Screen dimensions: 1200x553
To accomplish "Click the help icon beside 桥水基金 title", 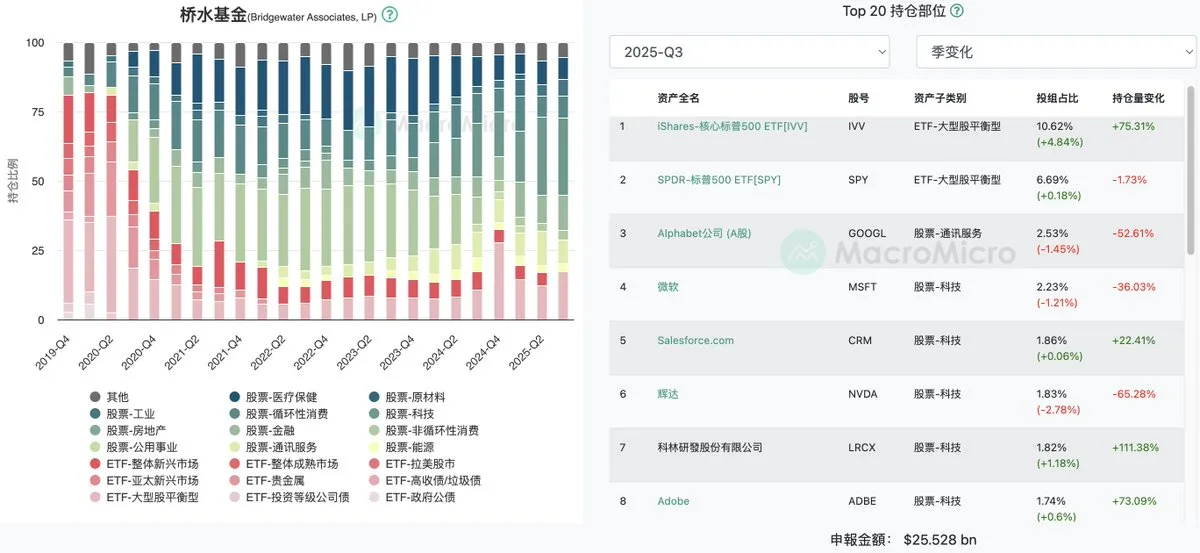I will click(x=390, y=15).
